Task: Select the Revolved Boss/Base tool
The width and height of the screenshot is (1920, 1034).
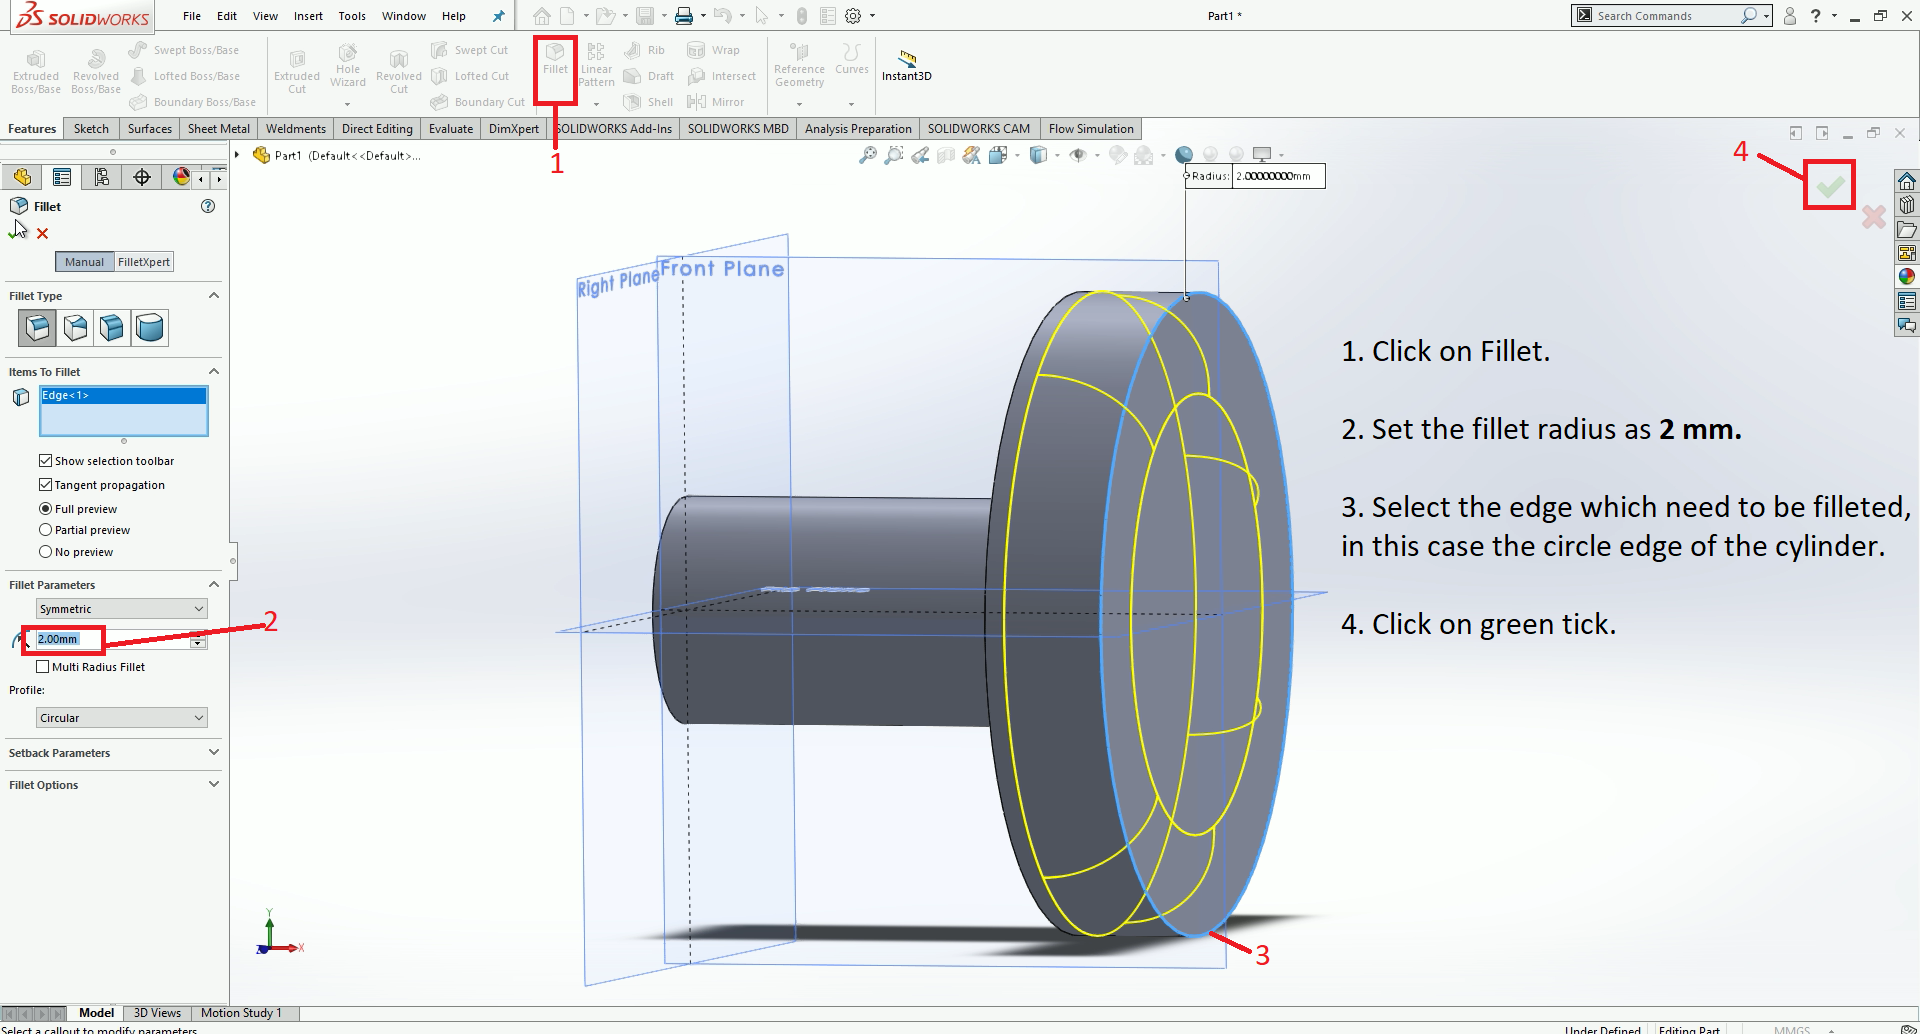Action: [x=96, y=72]
